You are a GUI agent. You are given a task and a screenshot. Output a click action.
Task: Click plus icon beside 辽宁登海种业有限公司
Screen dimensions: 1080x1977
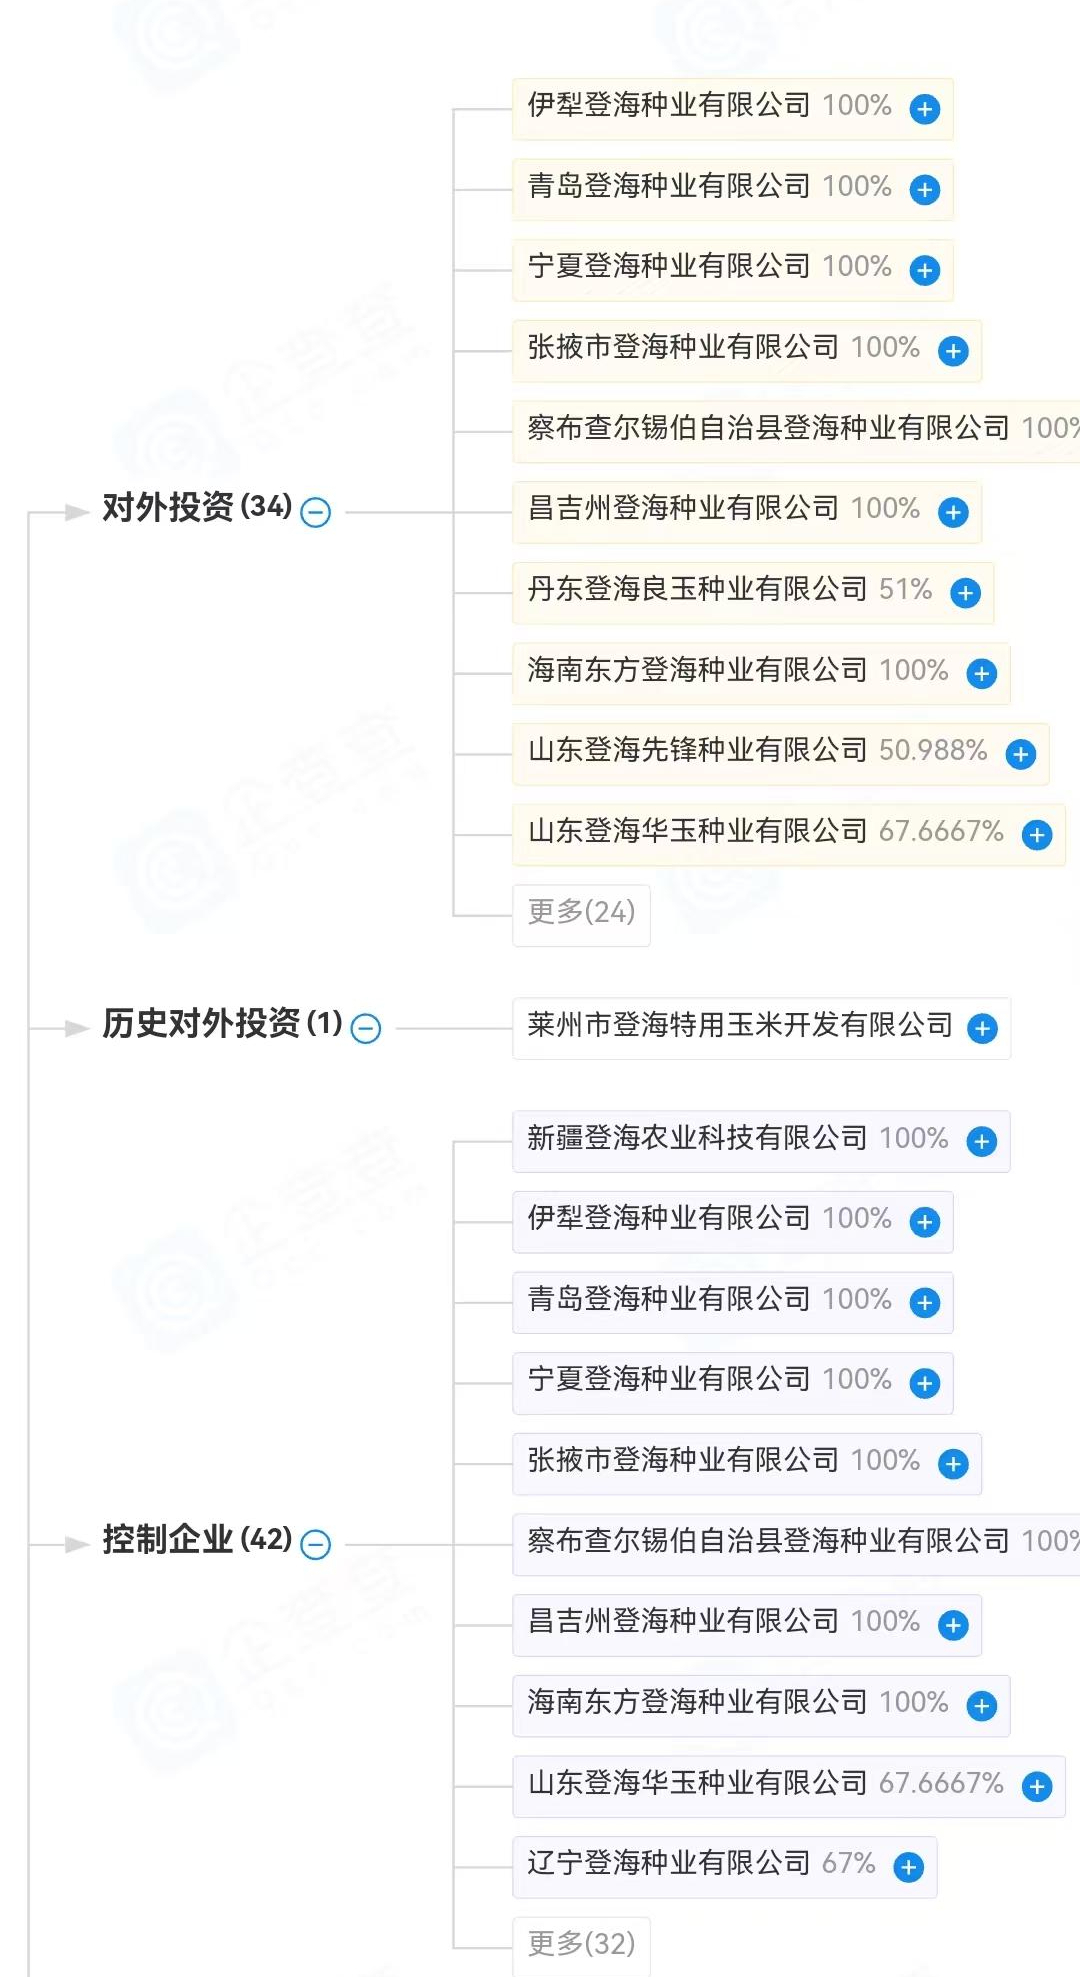(908, 1866)
